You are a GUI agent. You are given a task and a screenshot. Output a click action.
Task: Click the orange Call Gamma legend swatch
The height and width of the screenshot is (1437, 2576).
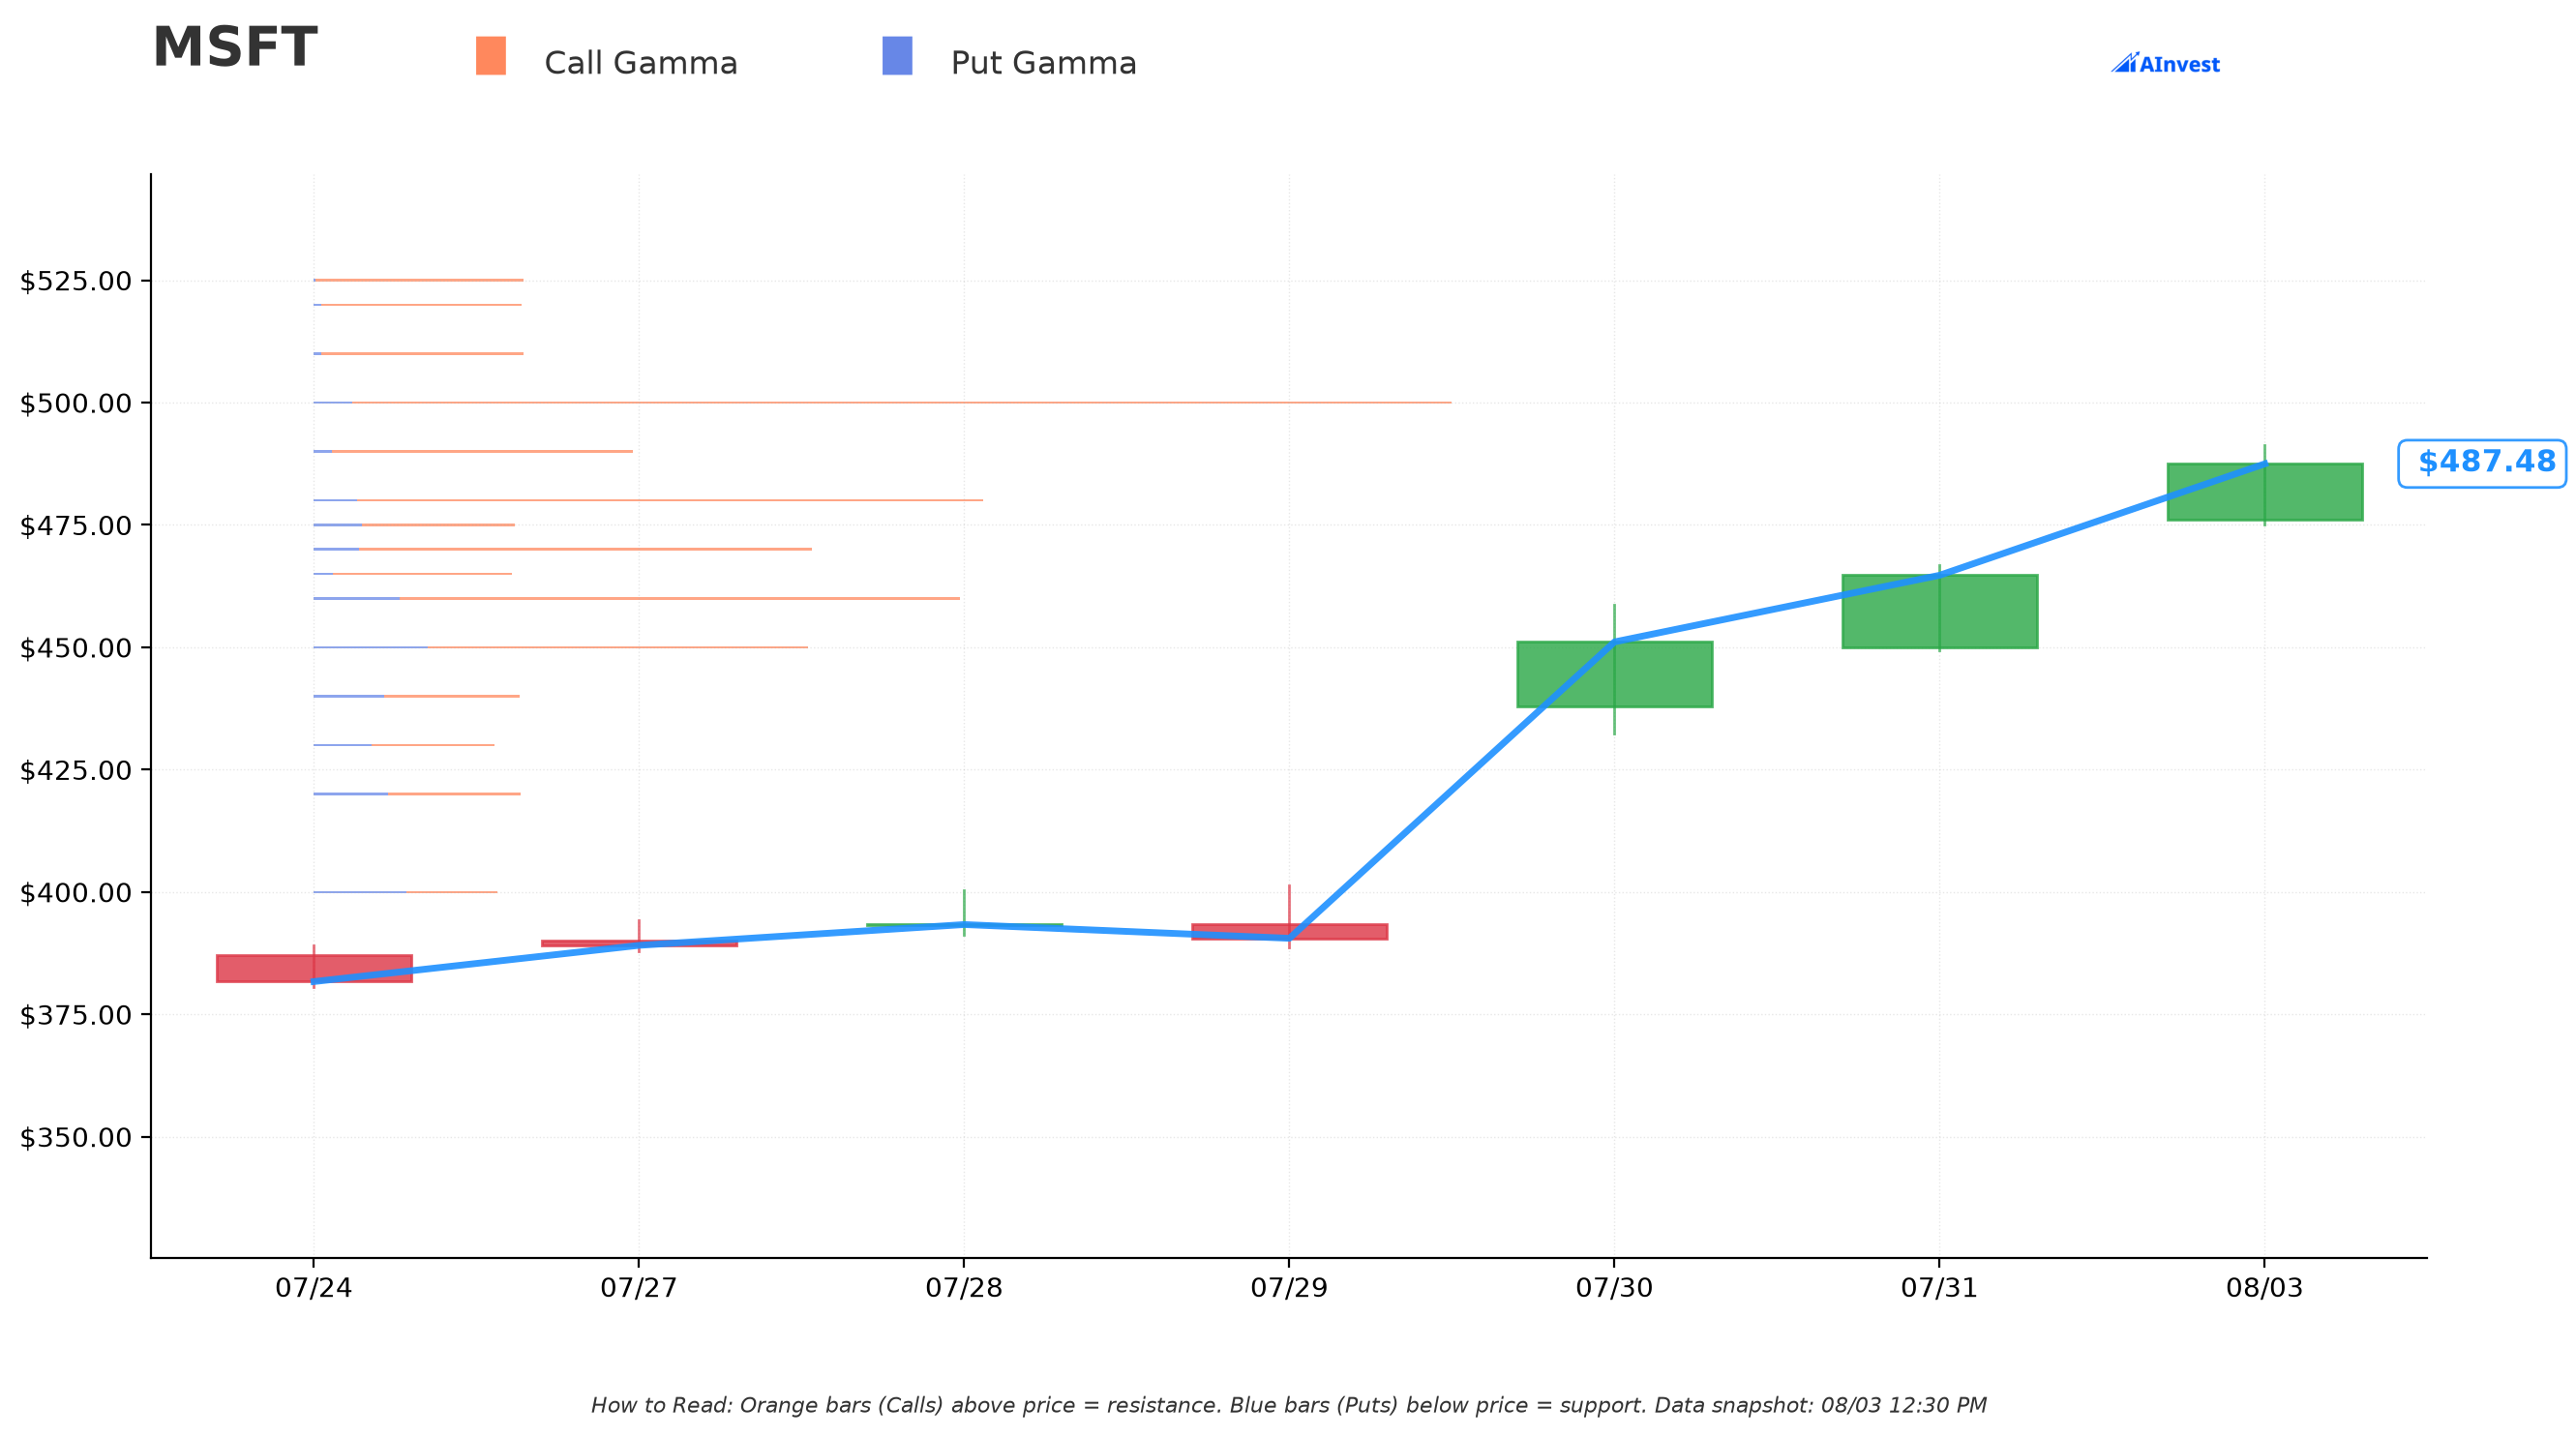[x=491, y=56]
